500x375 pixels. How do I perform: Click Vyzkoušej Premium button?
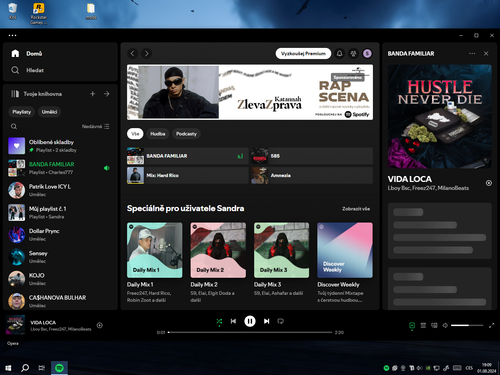click(303, 54)
